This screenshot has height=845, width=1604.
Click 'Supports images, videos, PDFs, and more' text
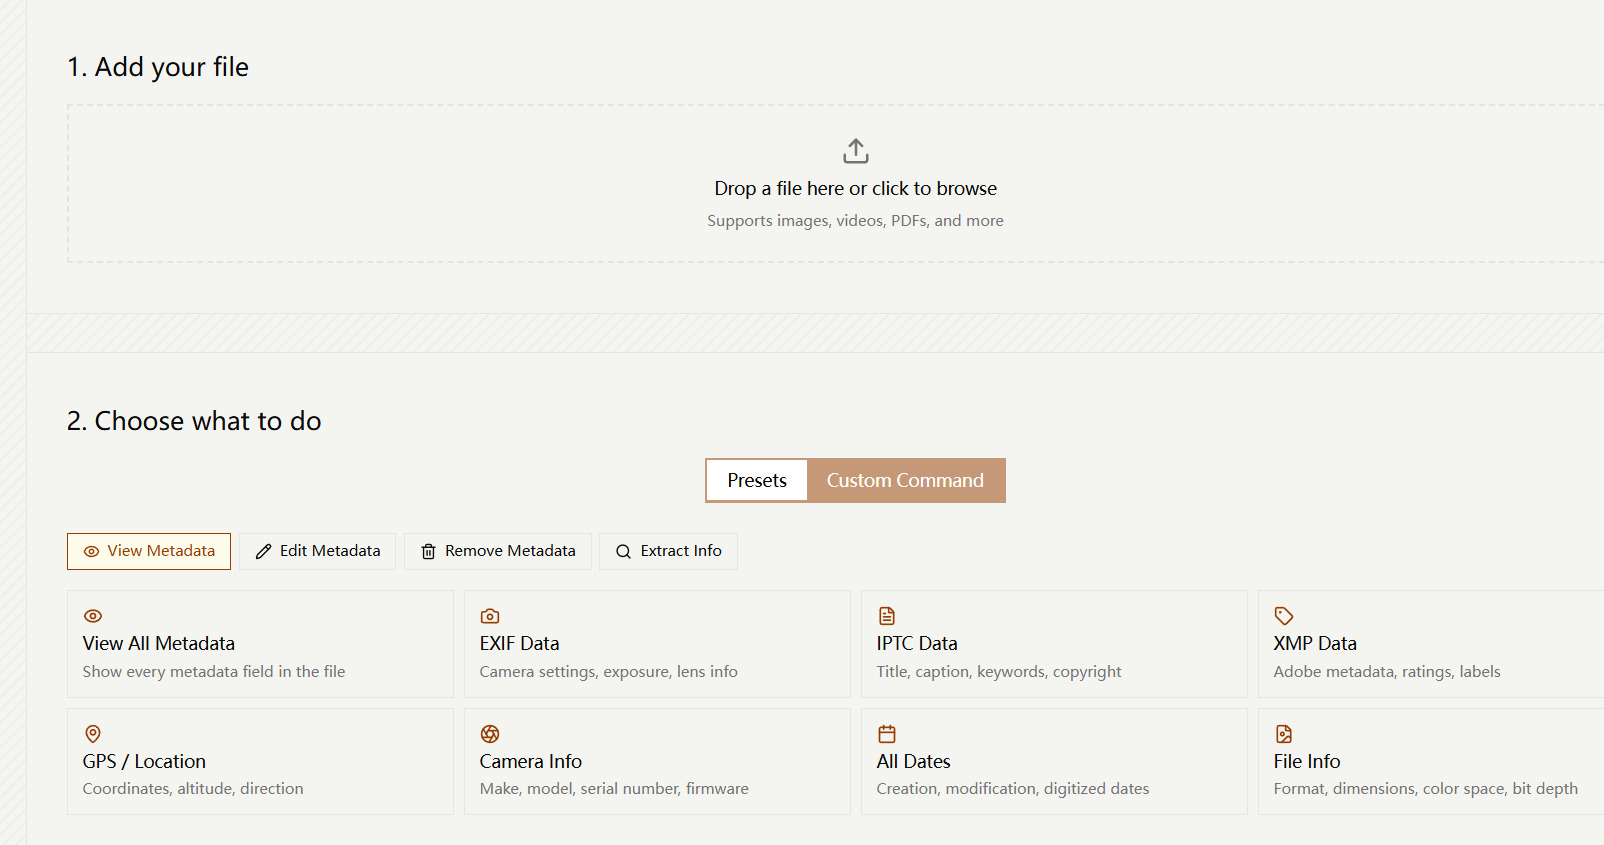pos(855,220)
